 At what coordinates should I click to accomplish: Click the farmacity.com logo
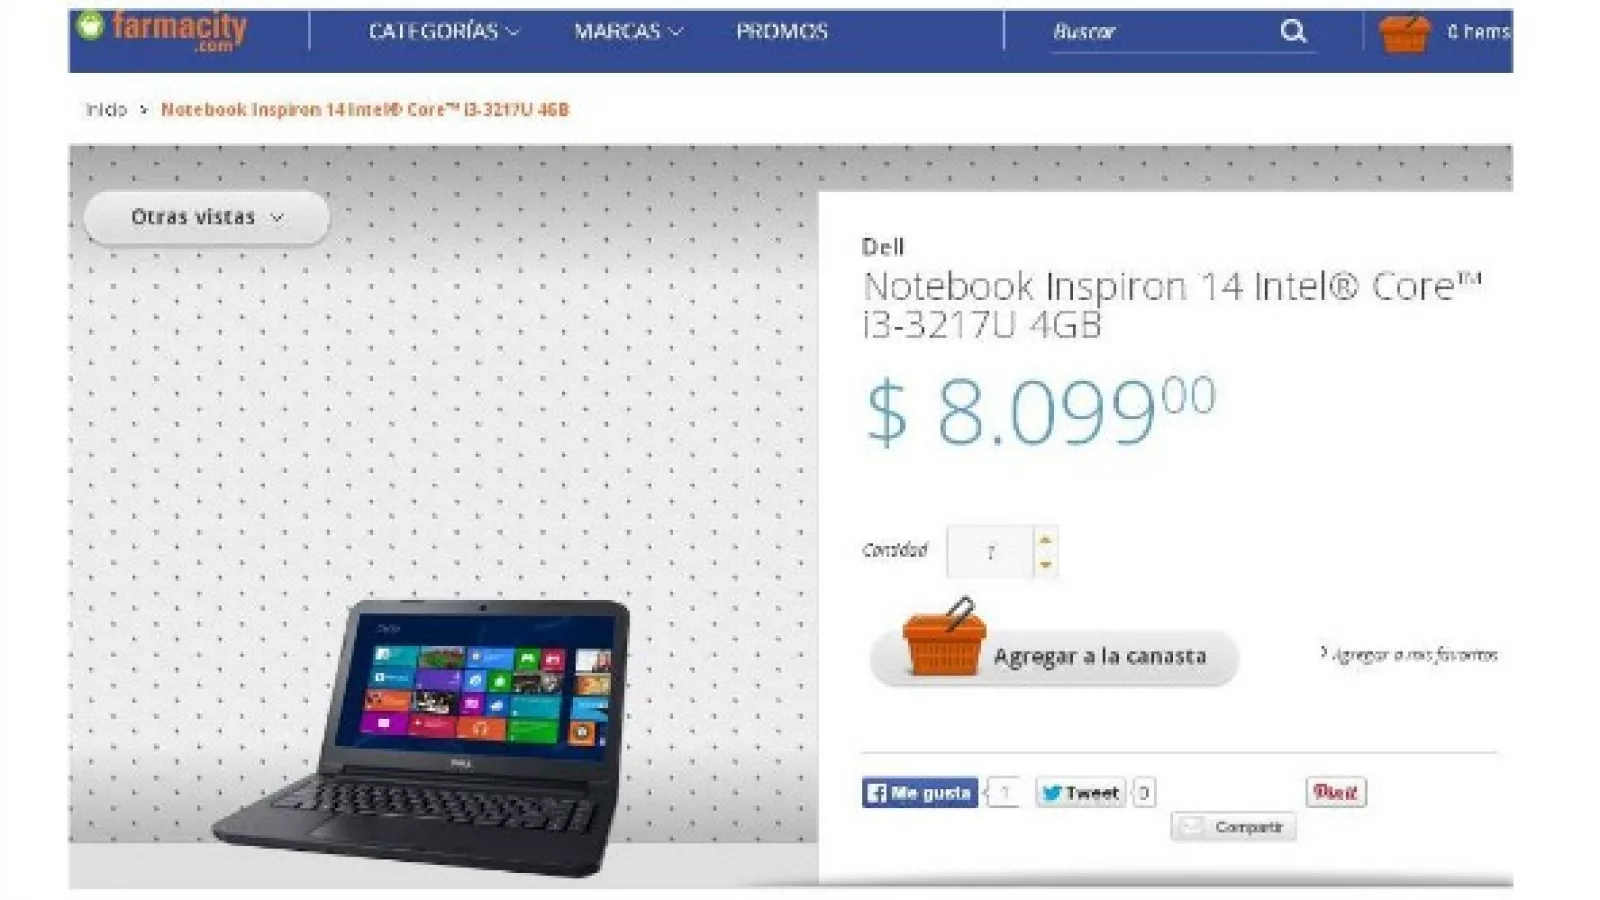[162, 30]
